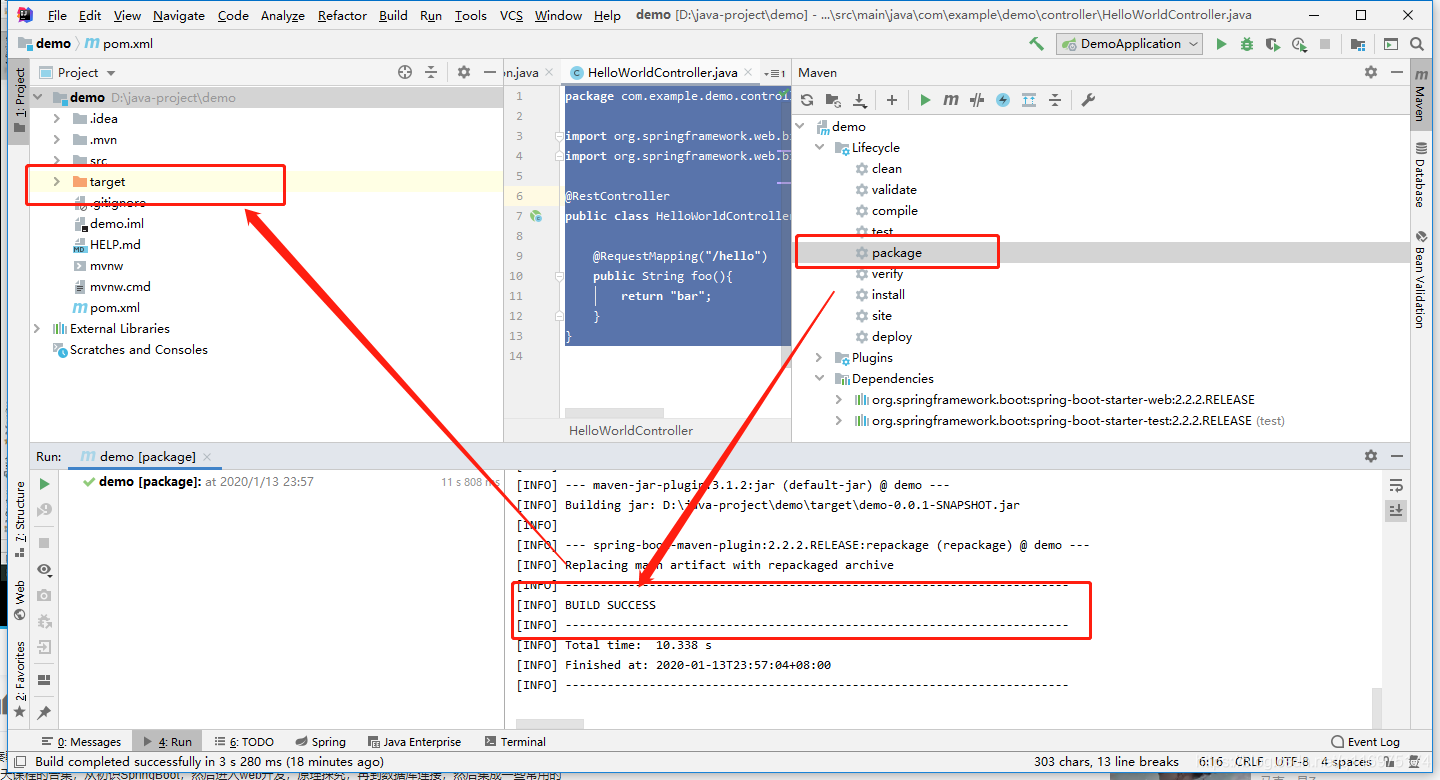Click Search Everywhere magnifier icon

pyautogui.click(x=1417, y=44)
